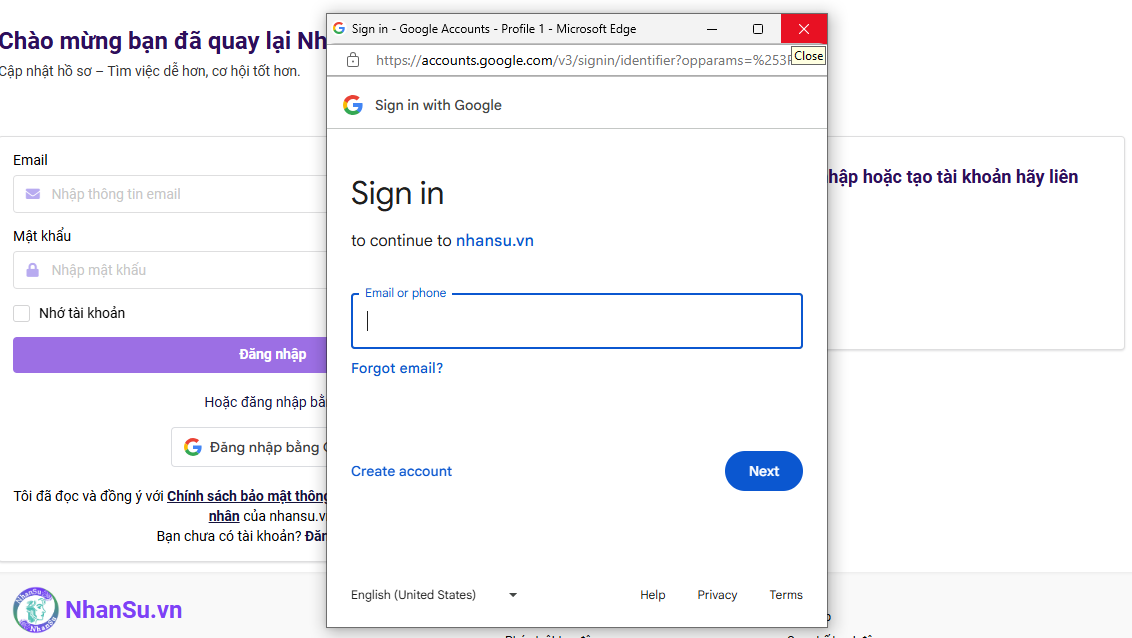Click the Email label above the email field
Screen dimensions: 1132x638
[x=30, y=160]
